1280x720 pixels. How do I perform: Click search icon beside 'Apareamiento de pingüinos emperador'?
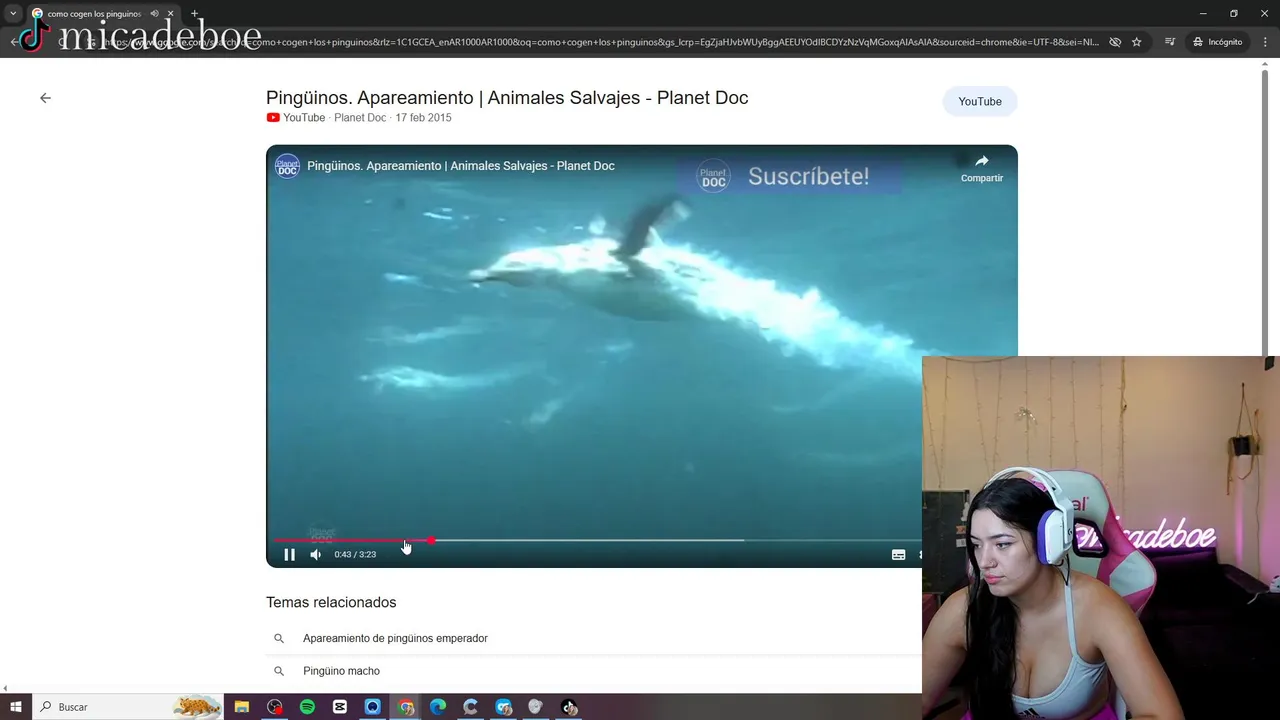279,638
